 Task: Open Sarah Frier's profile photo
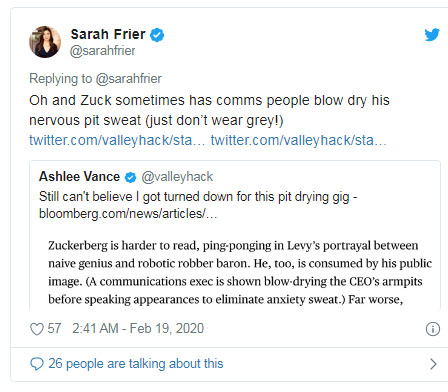point(45,42)
